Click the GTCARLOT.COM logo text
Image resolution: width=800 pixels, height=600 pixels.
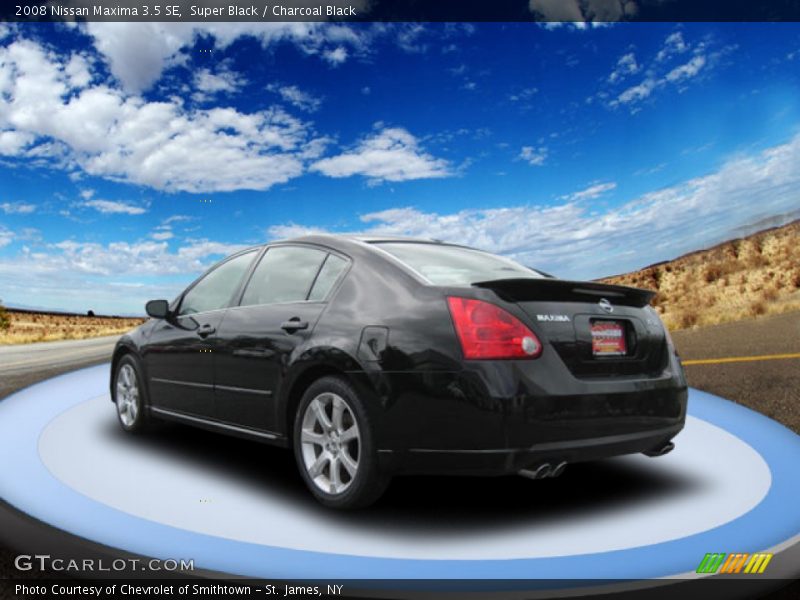104,564
